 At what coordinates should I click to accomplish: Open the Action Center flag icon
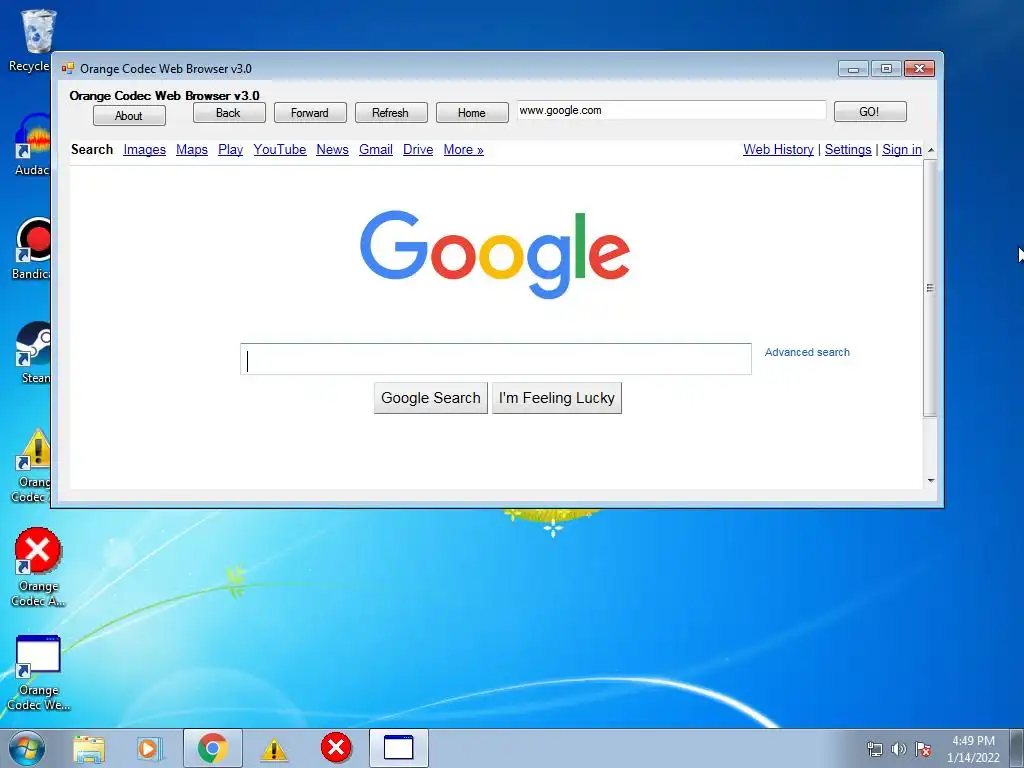pyautogui.click(x=923, y=749)
